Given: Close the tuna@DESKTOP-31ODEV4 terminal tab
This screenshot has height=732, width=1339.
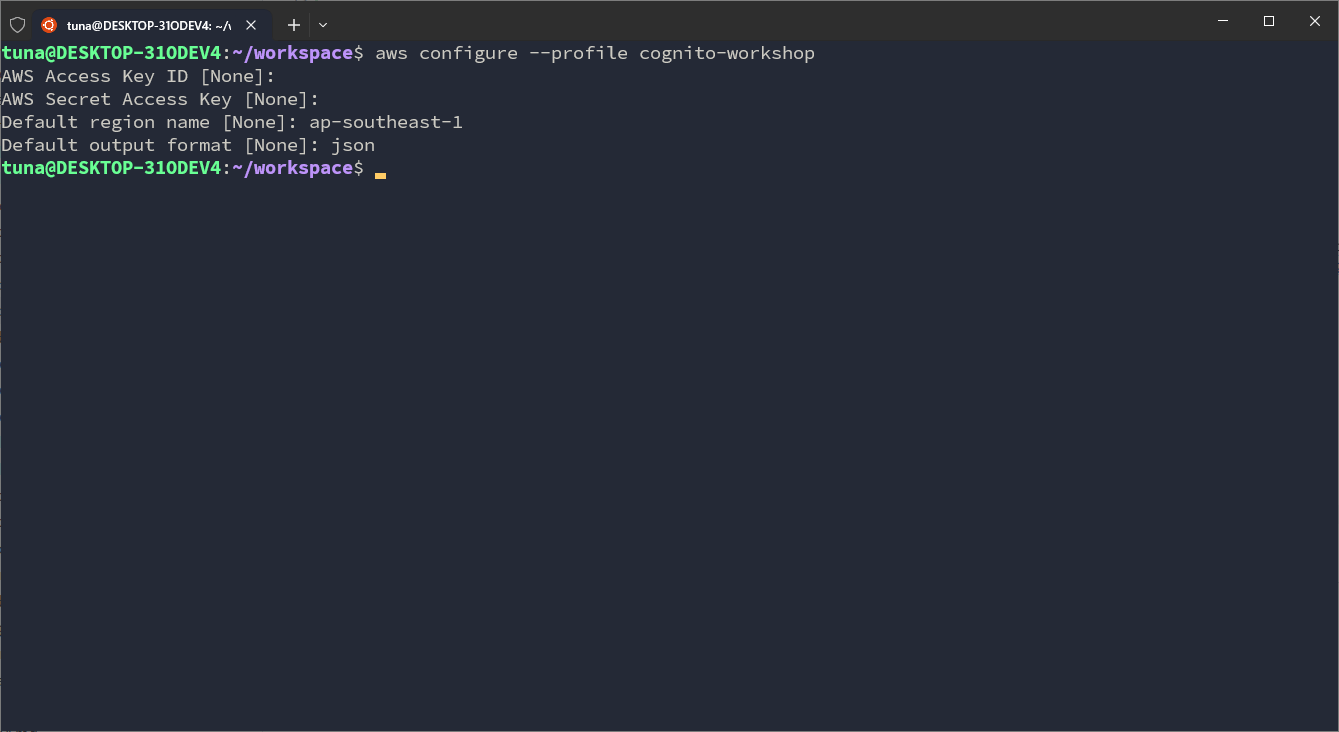Looking at the screenshot, I should (x=251, y=25).
